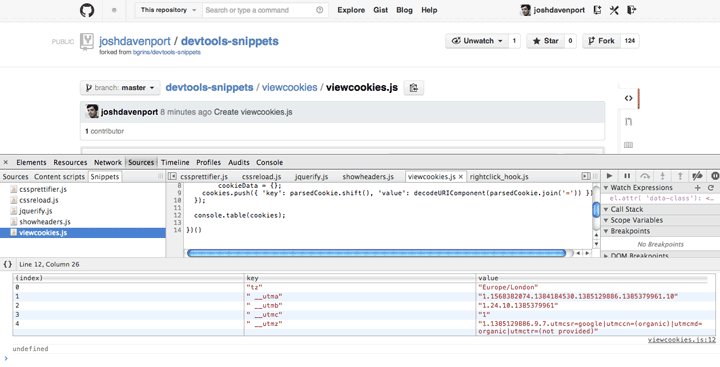Open the cssprettifier.js editor tab
720x367 pixels.
pos(204,176)
